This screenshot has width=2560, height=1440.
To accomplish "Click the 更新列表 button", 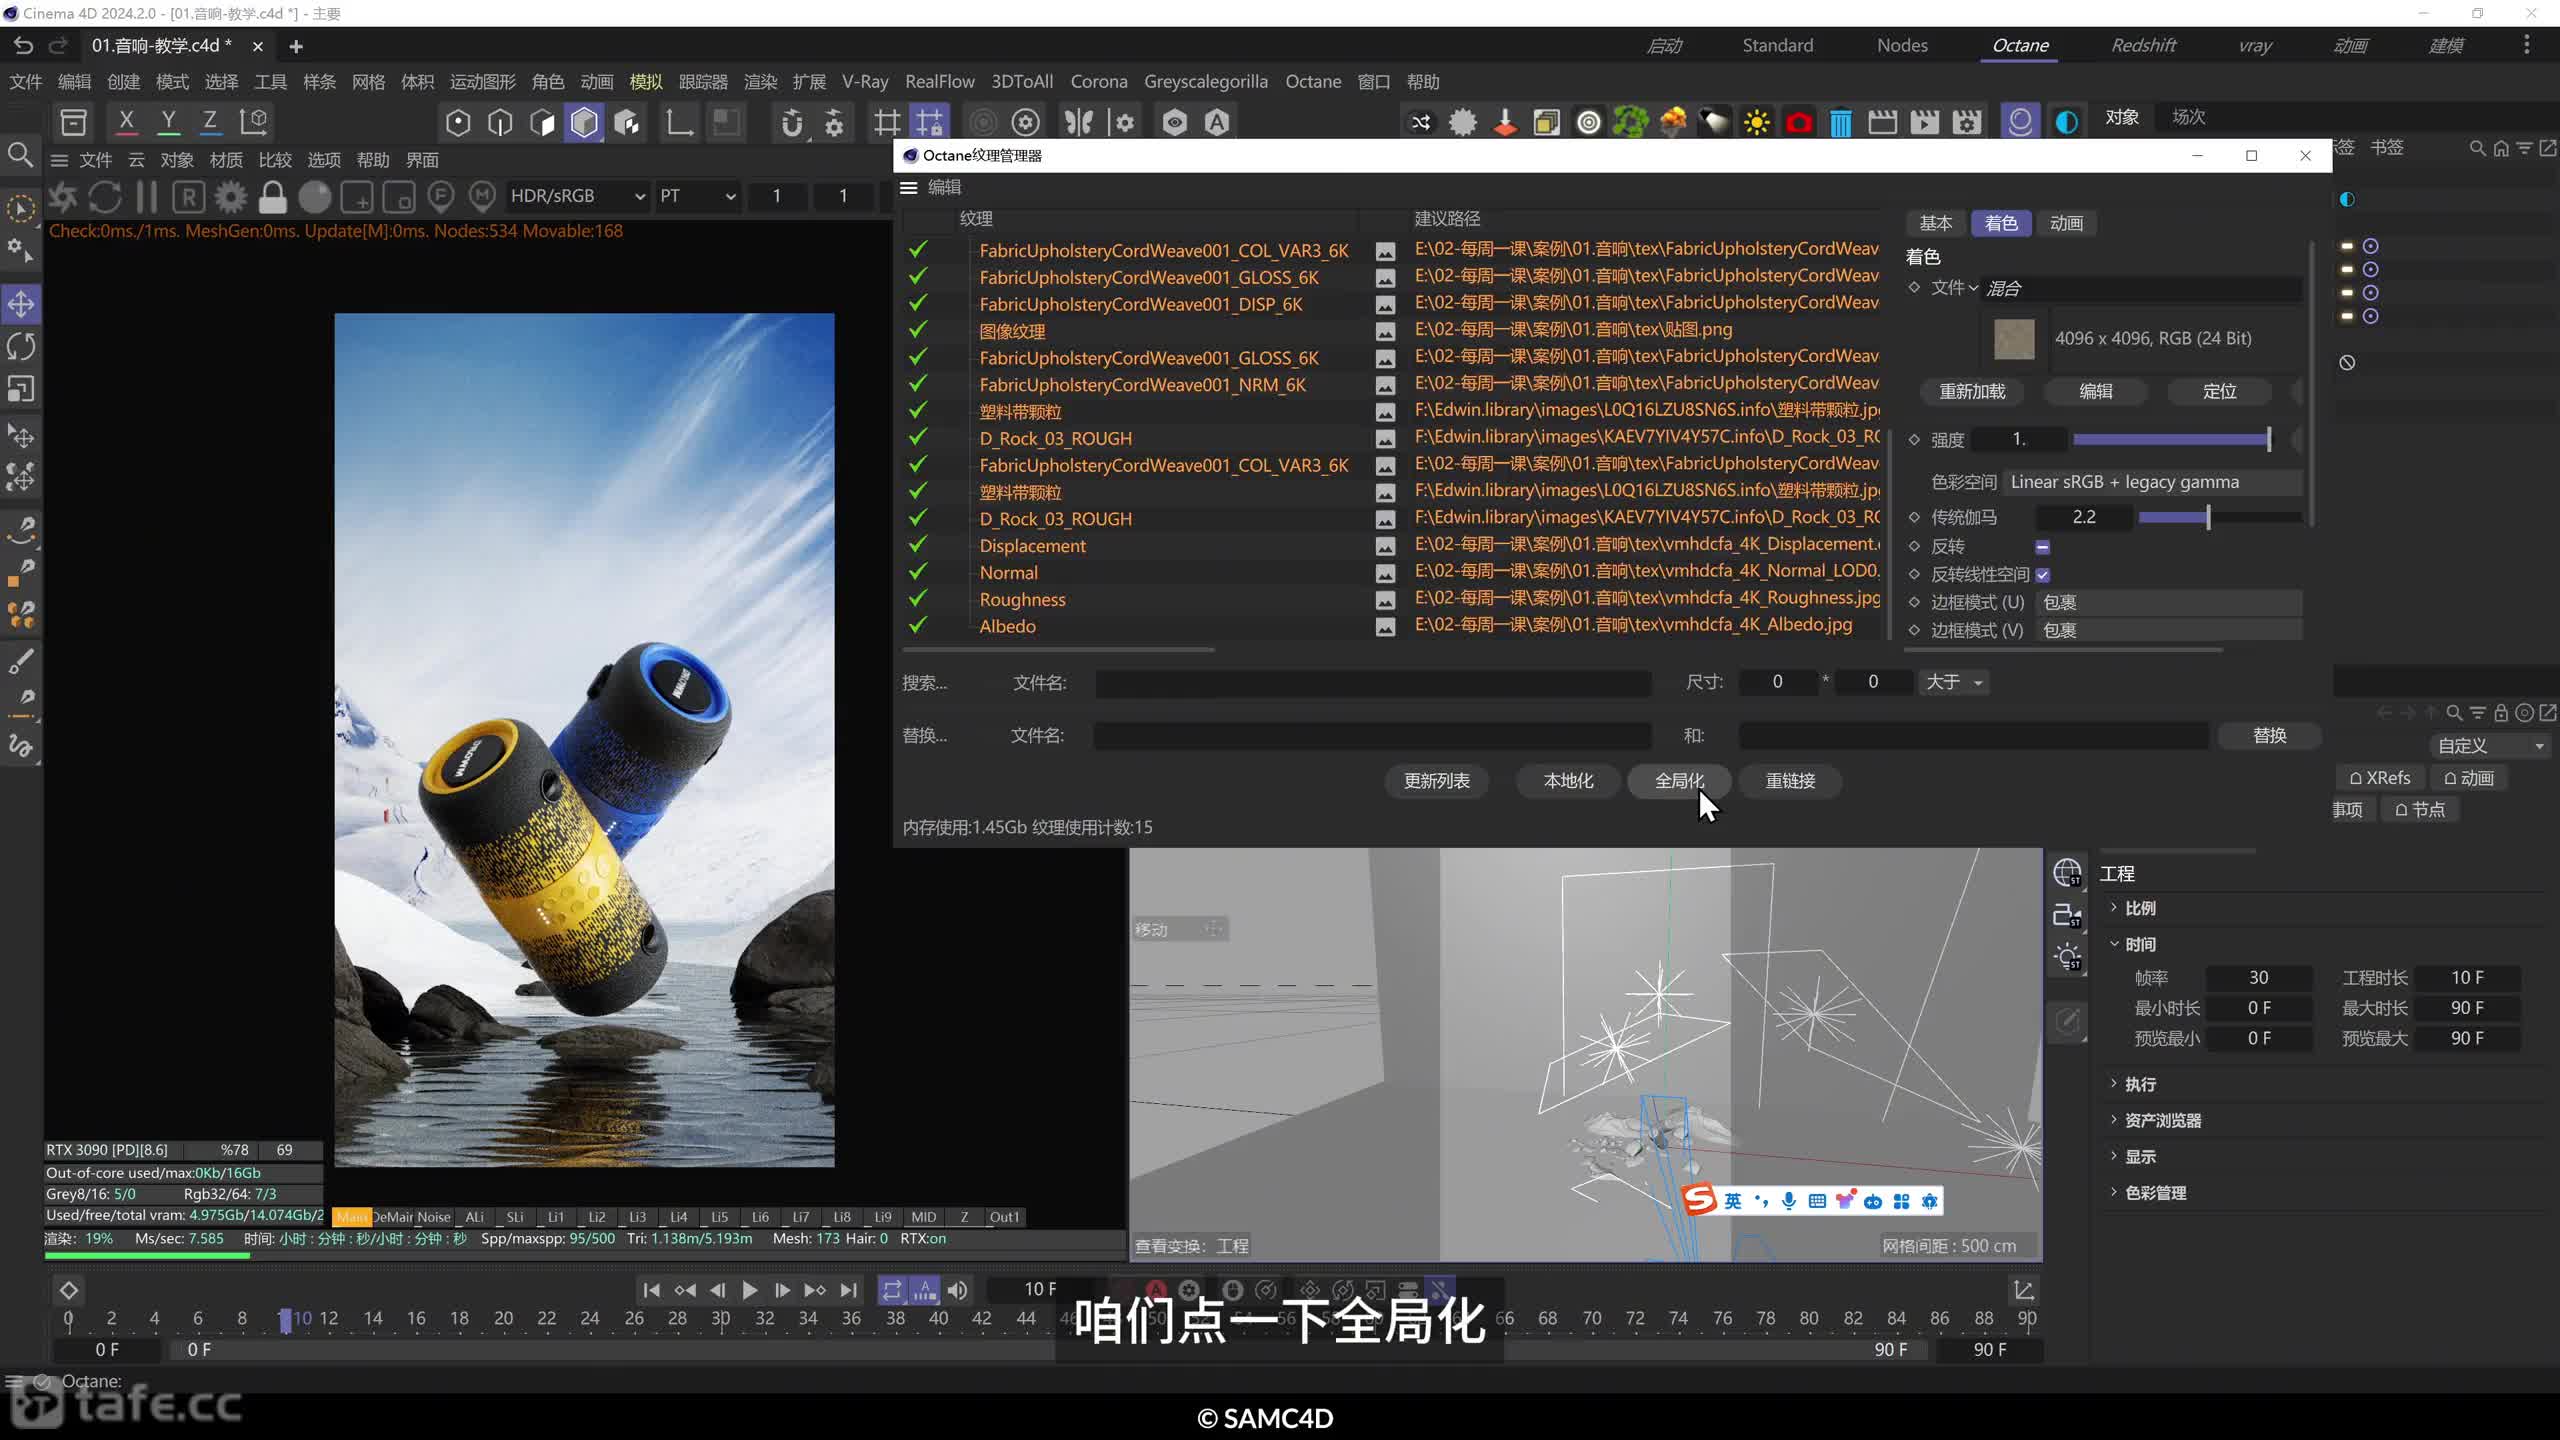I will pyautogui.click(x=1436, y=781).
